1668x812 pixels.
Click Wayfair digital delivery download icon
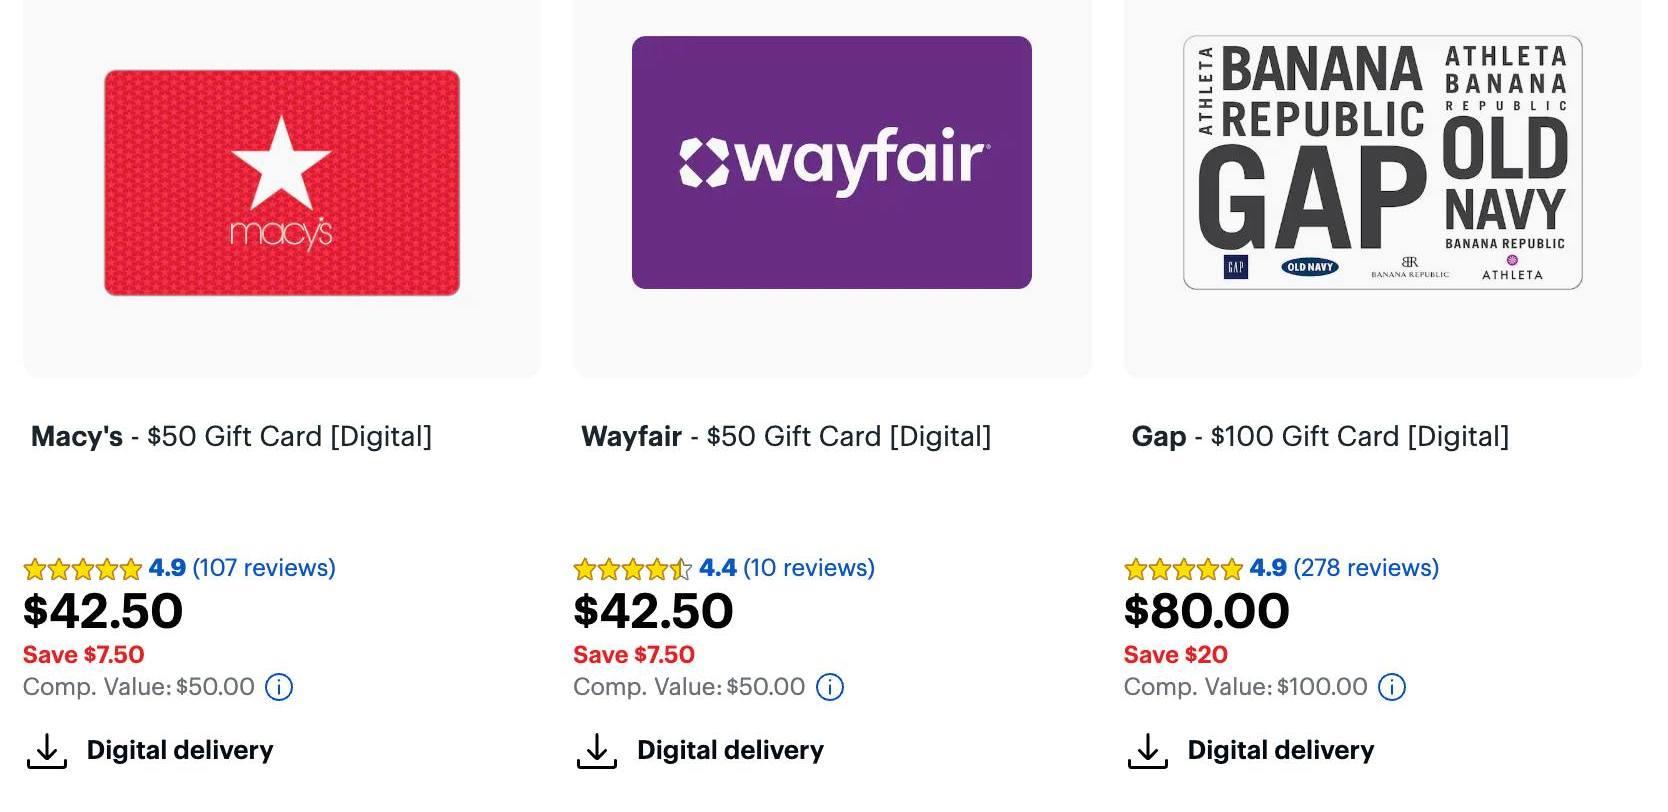(596, 751)
